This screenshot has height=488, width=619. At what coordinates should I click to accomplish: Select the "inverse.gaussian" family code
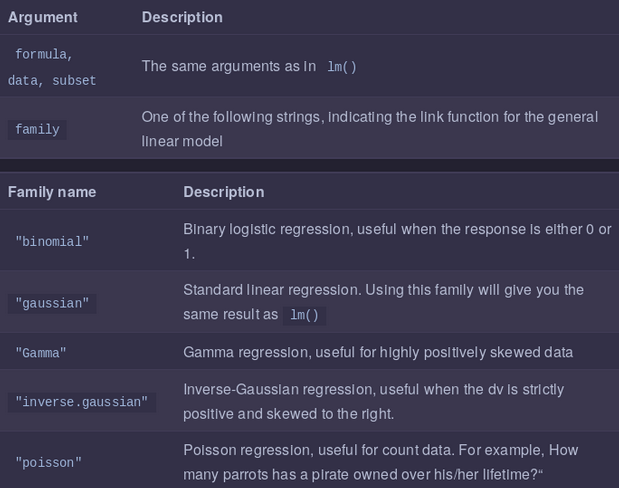(81, 401)
